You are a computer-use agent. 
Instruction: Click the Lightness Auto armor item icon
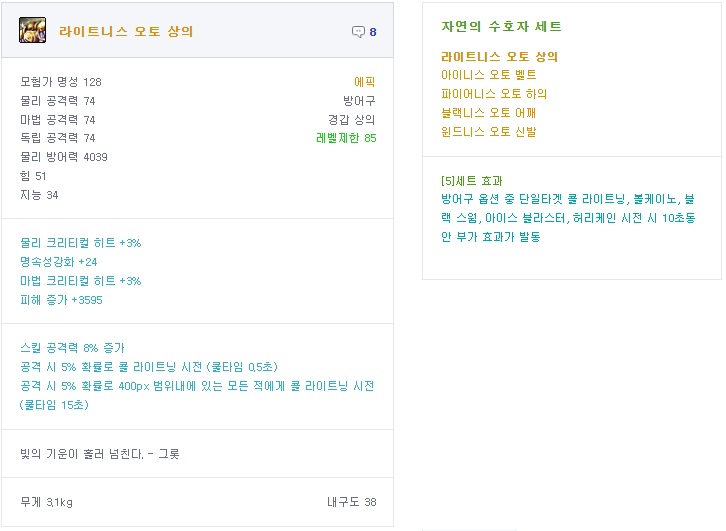pyautogui.click(x=32, y=31)
